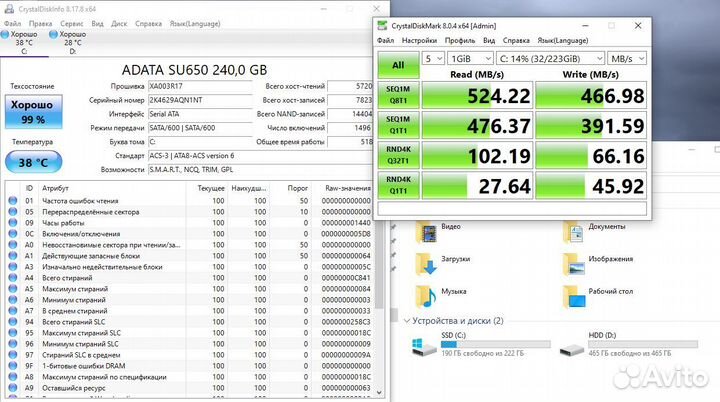Open Профиль menu in CrystalDiskMark
Screen dimensions: 720x402
coord(460,40)
